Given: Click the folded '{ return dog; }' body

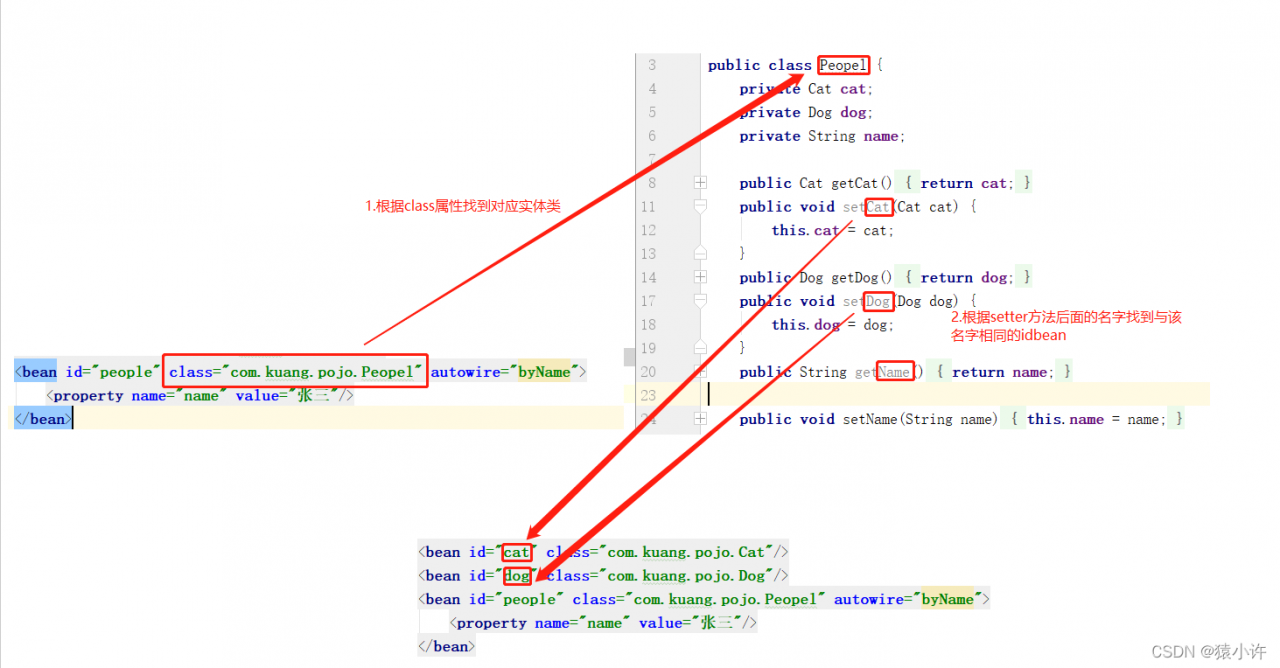Looking at the screenshot, I should 968,277.
